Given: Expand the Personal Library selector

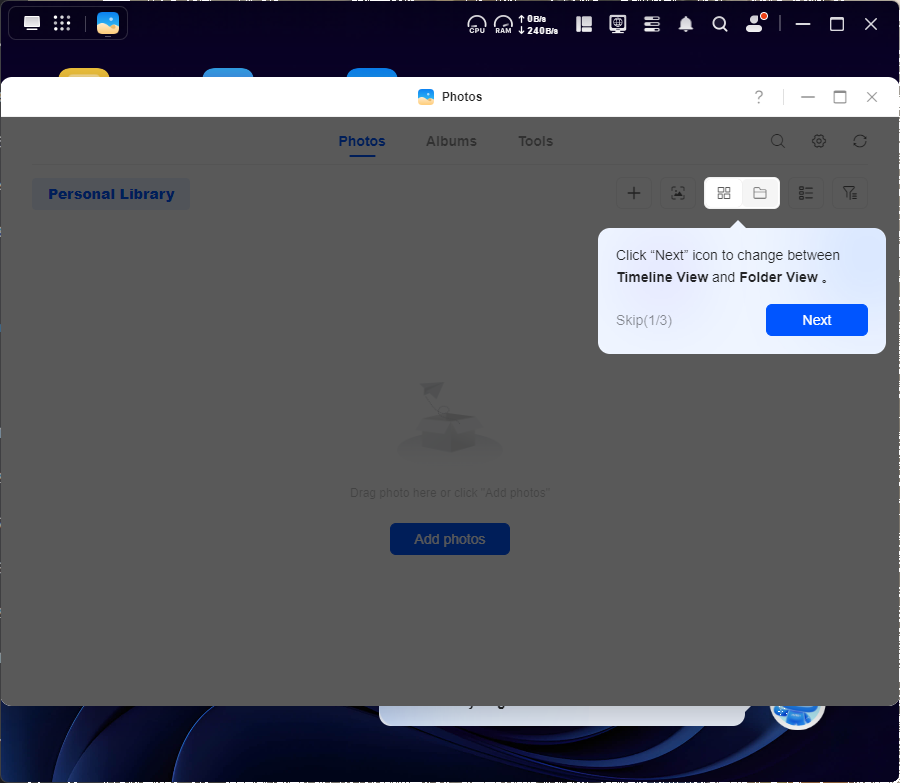Looking at the screenshot, I should (111, 194).
